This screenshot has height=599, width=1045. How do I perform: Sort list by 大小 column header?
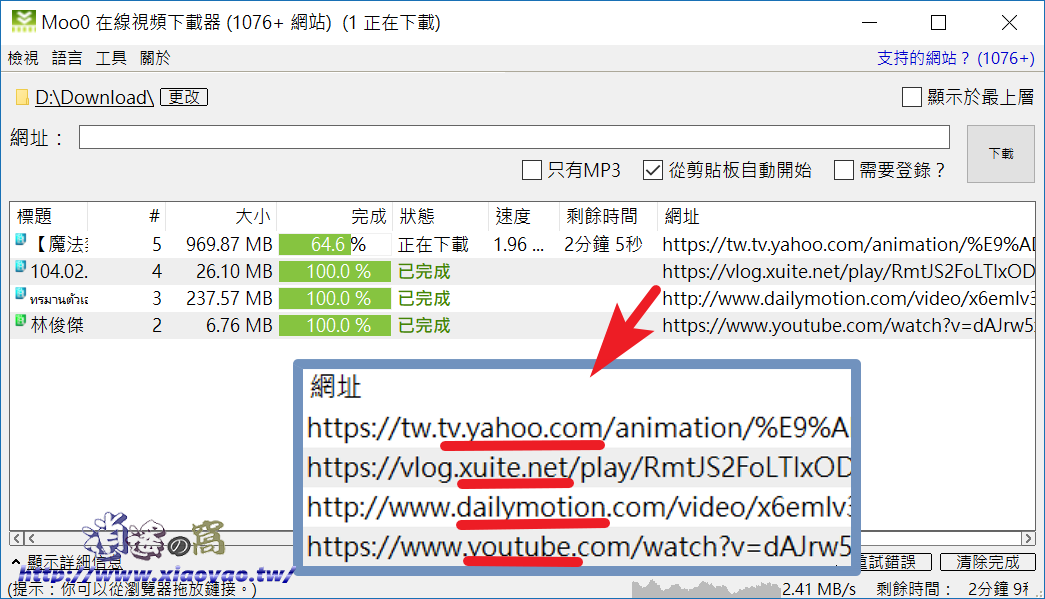(x=221, y=216)
